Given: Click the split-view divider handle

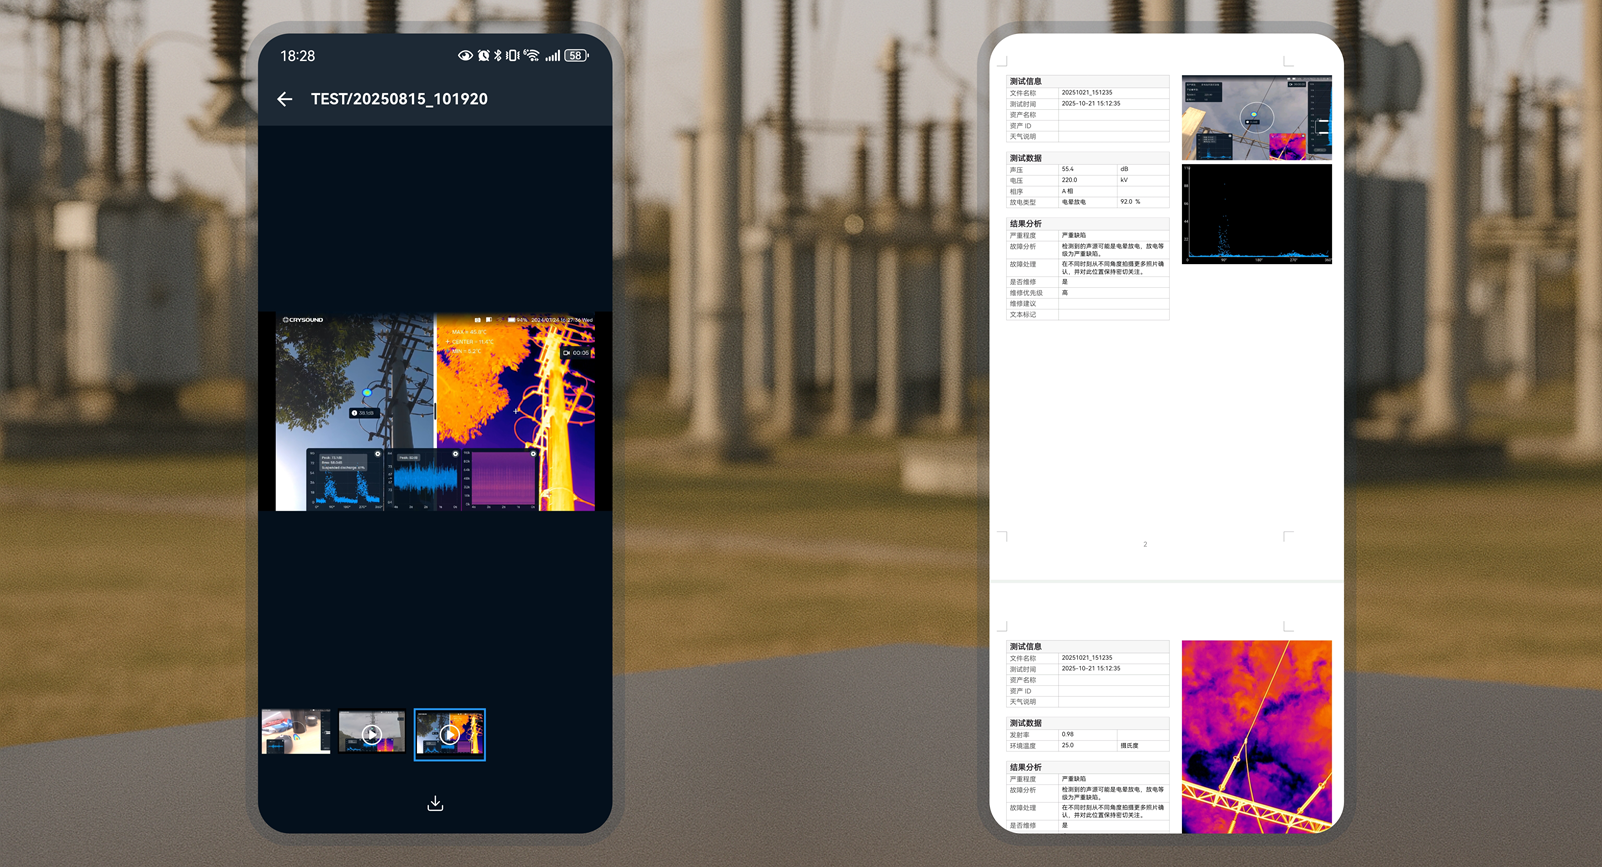Looking at the screenshot, I should (435, 410).
